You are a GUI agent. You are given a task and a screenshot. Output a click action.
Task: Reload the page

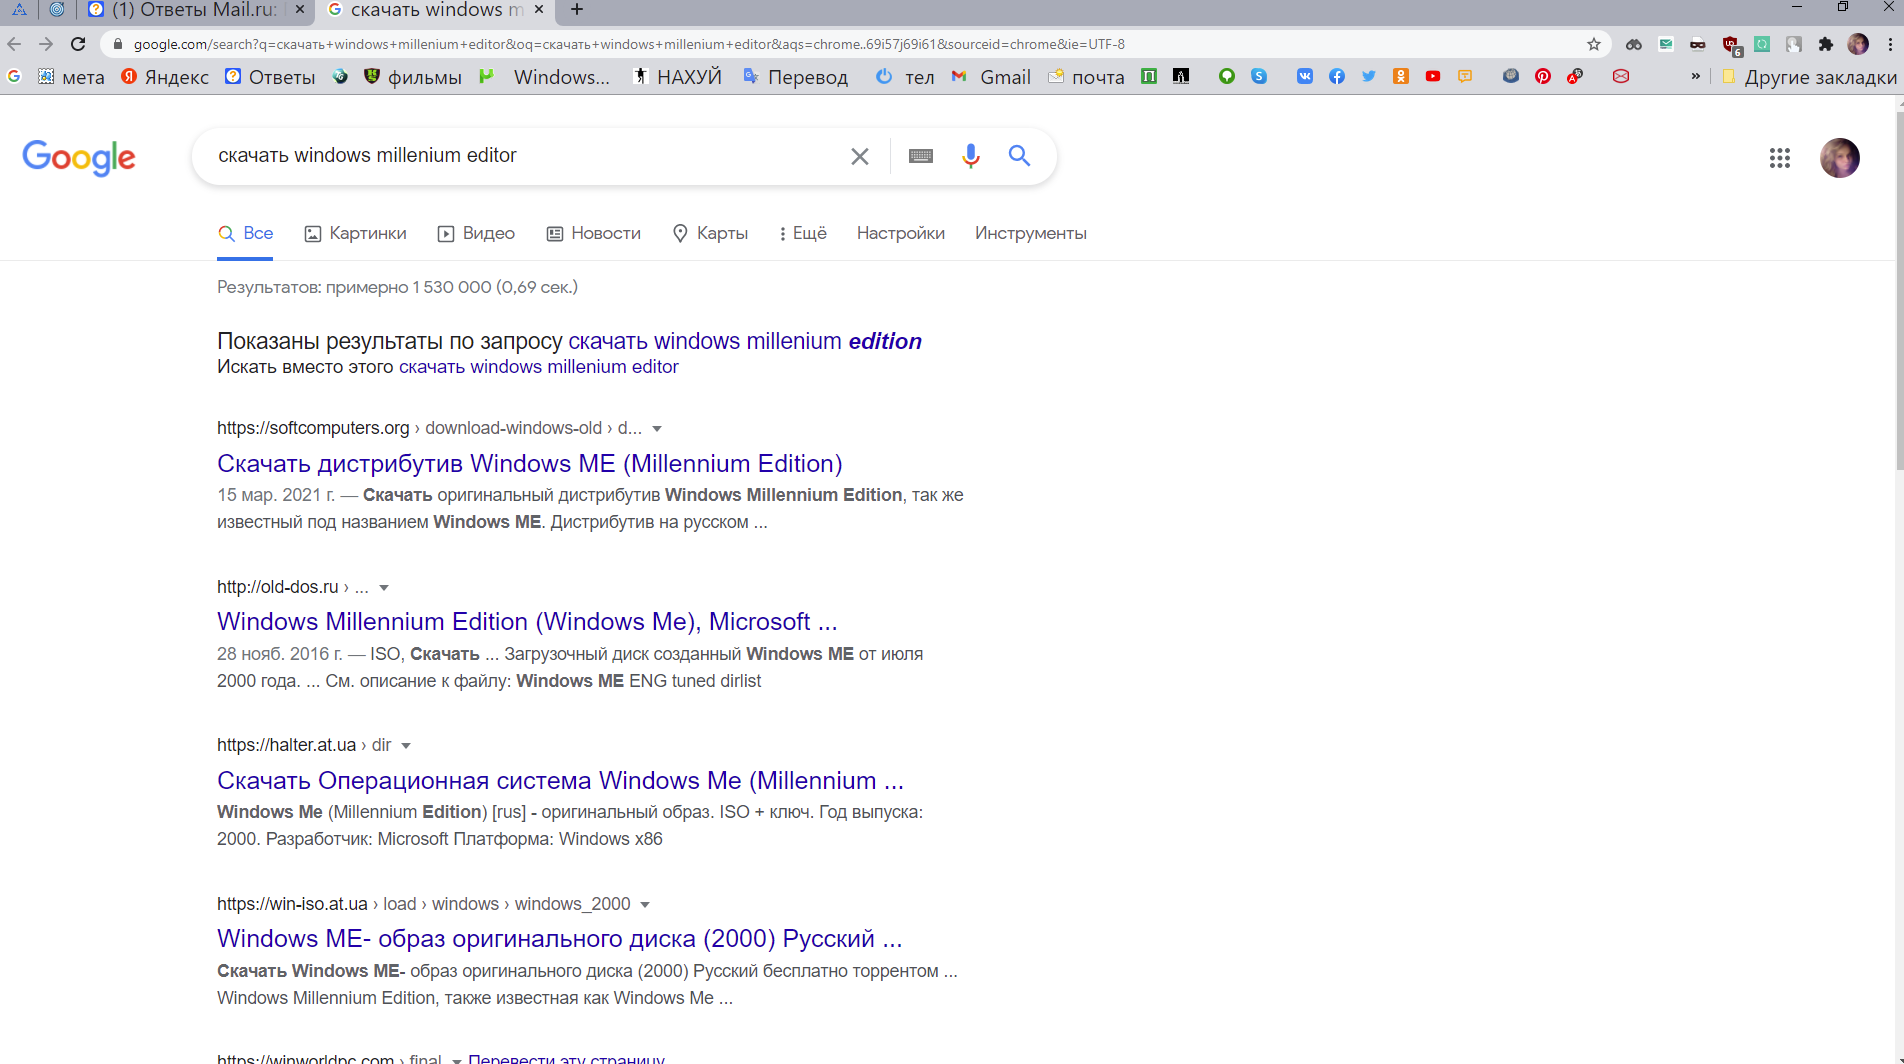[78, 44]
